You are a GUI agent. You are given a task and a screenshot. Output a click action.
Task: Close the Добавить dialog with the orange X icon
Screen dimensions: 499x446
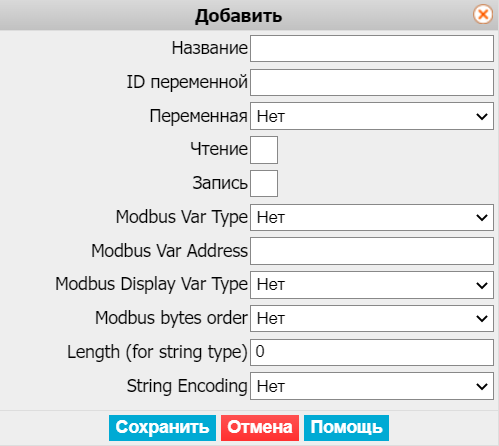tap(483, 15)
